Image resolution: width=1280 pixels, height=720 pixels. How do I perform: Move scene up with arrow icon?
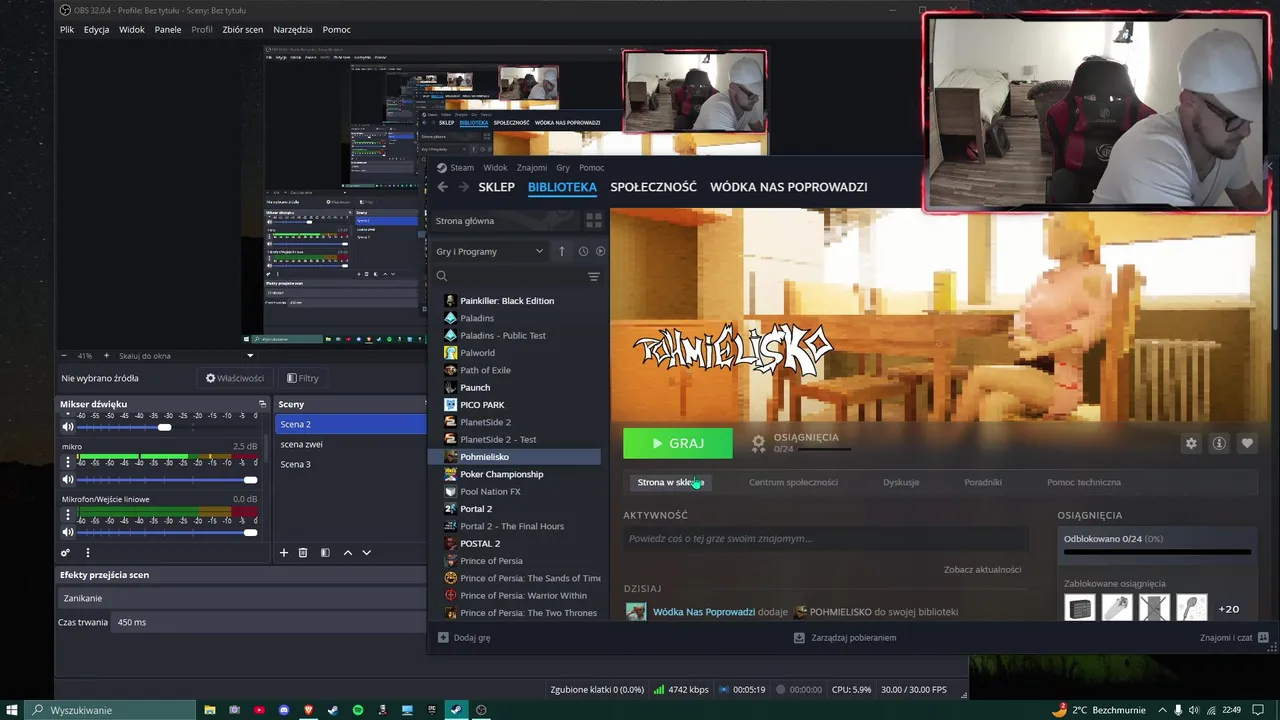347,552
